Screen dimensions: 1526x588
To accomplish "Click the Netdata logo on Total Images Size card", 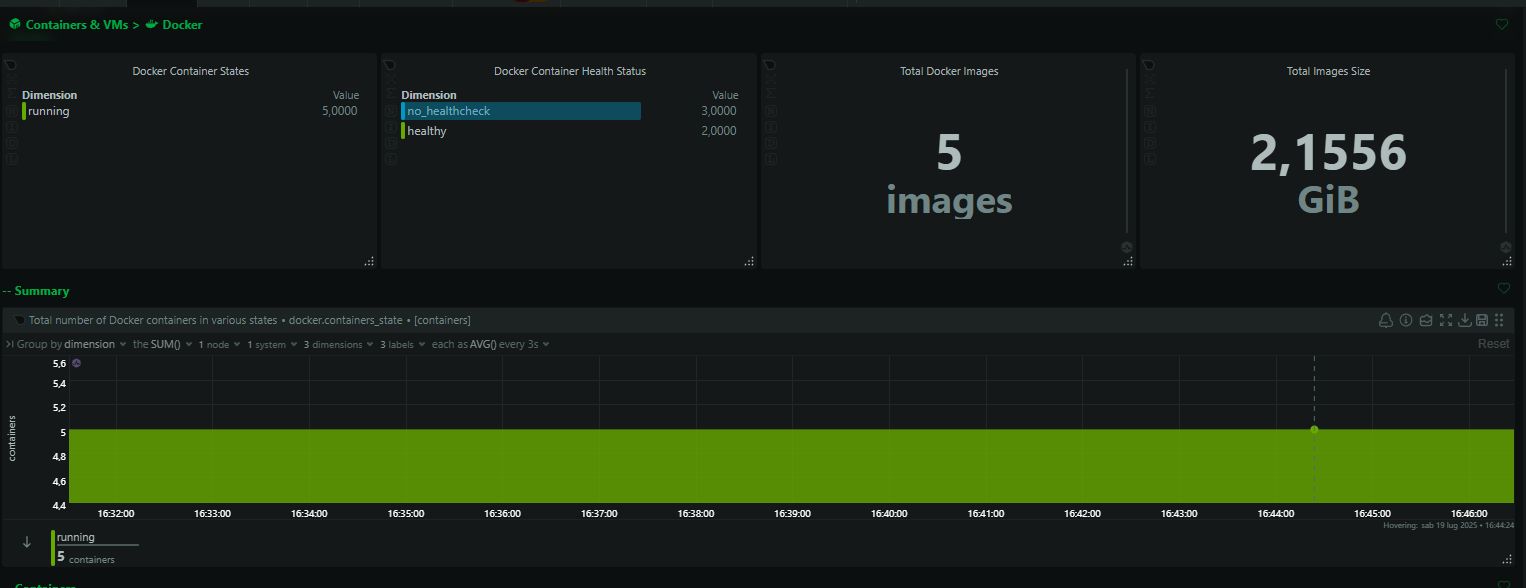I will tap(1150, 65).
